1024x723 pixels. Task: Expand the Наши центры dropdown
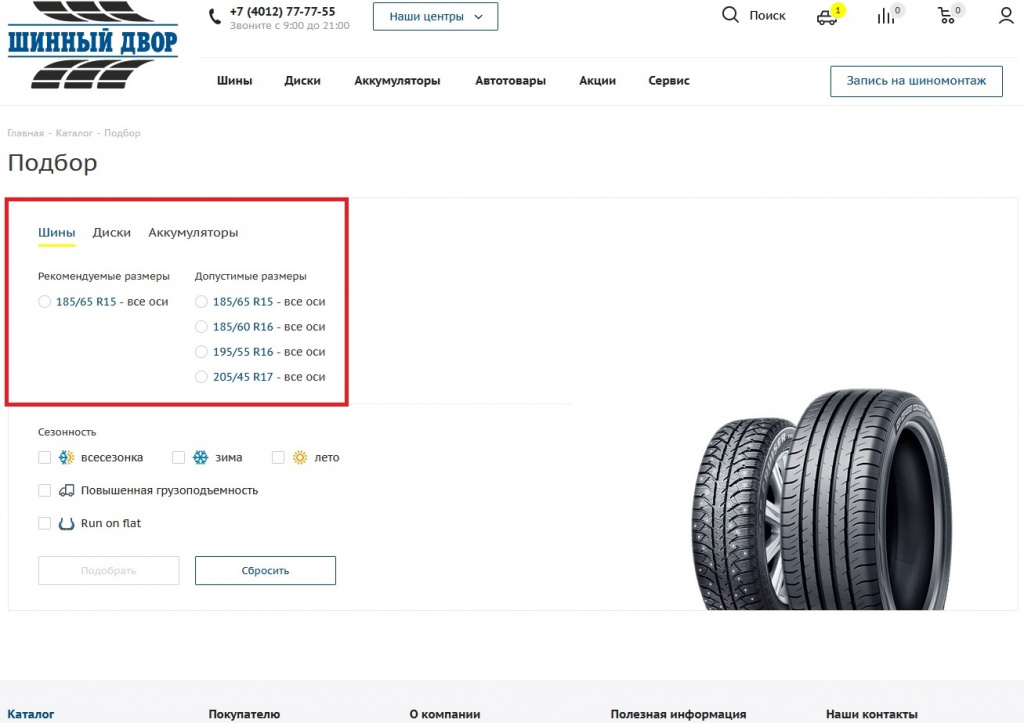click(435, 17)
